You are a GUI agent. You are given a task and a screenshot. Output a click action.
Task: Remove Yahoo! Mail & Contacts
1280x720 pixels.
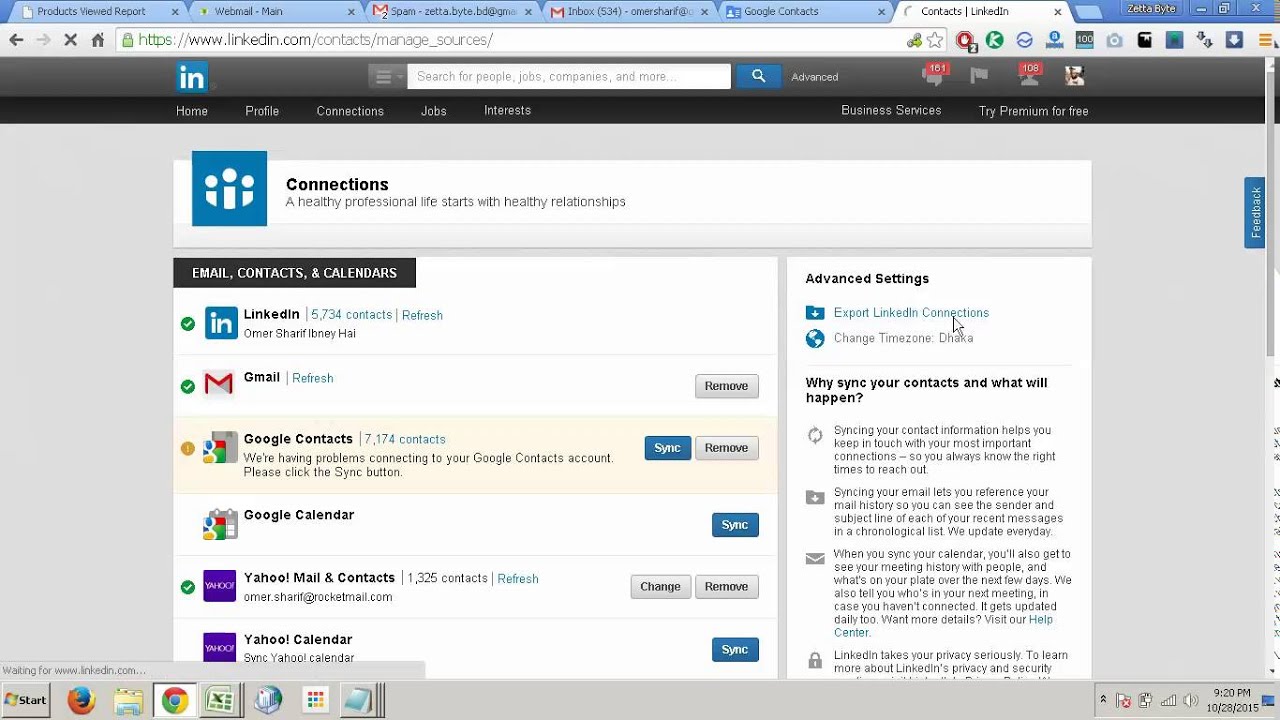click(726, 587)
